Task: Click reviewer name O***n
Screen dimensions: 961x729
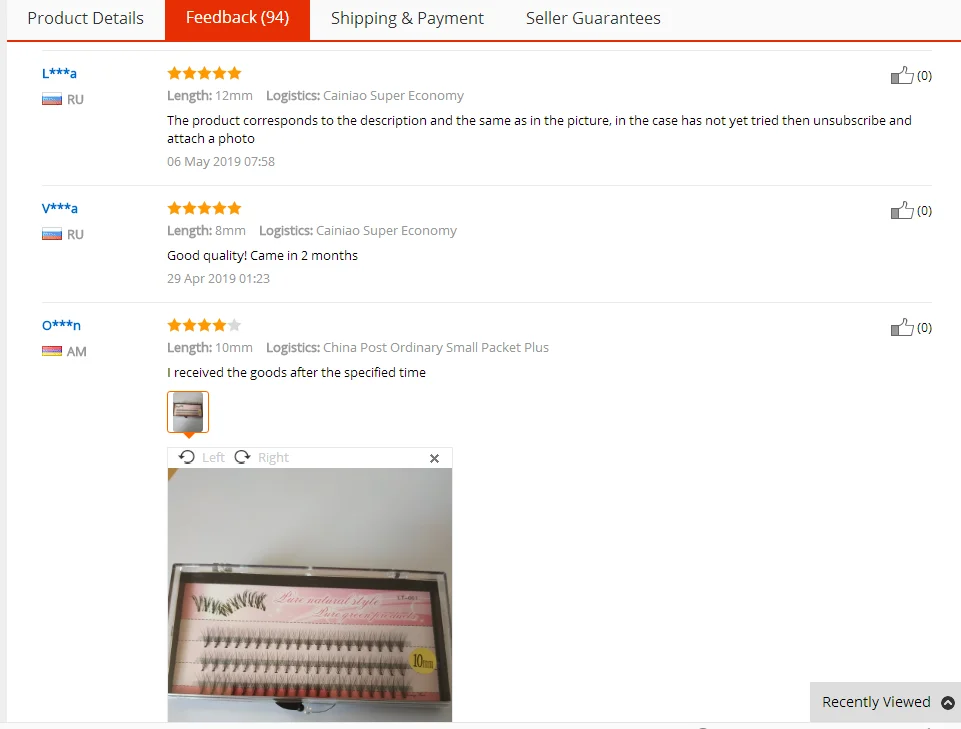Action: tap(61, 325)
